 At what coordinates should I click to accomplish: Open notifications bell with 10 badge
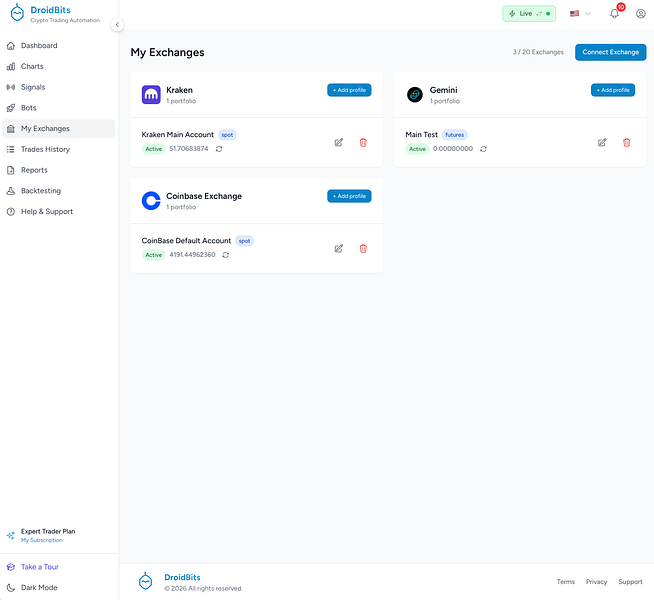pos(614,13)
